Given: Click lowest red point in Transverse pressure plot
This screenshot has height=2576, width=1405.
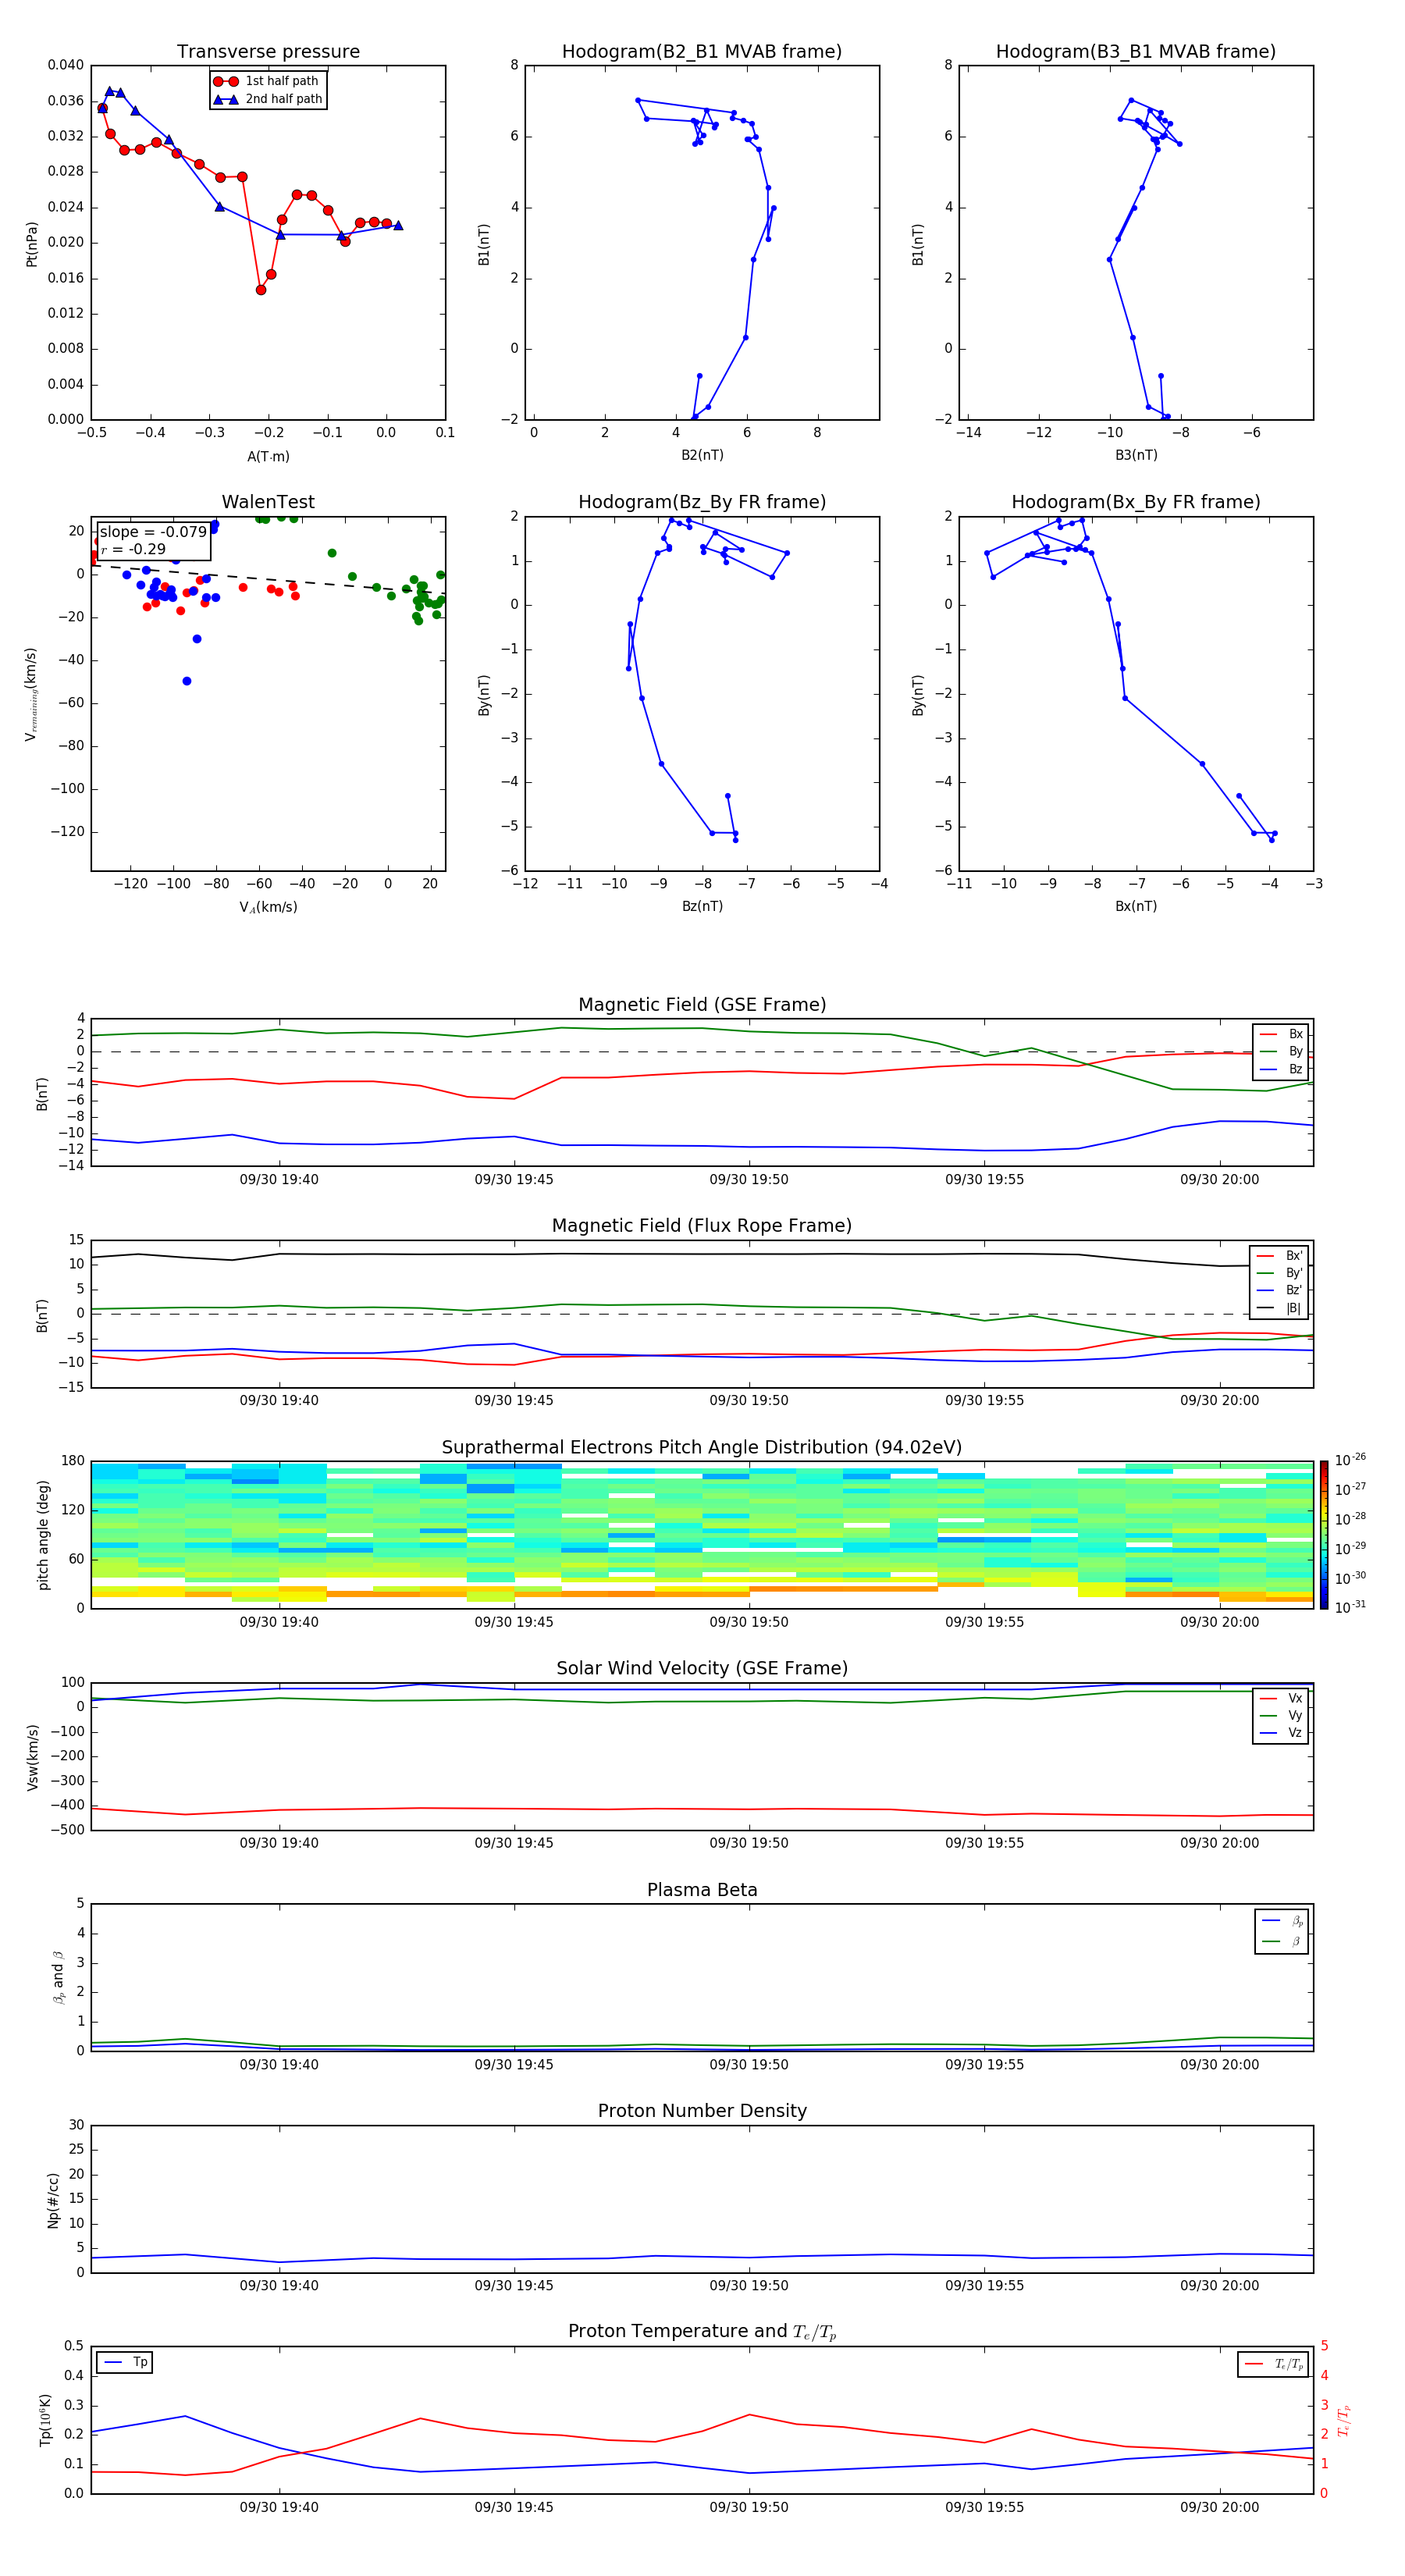Looking at the screenshot, I should point(261,290).
